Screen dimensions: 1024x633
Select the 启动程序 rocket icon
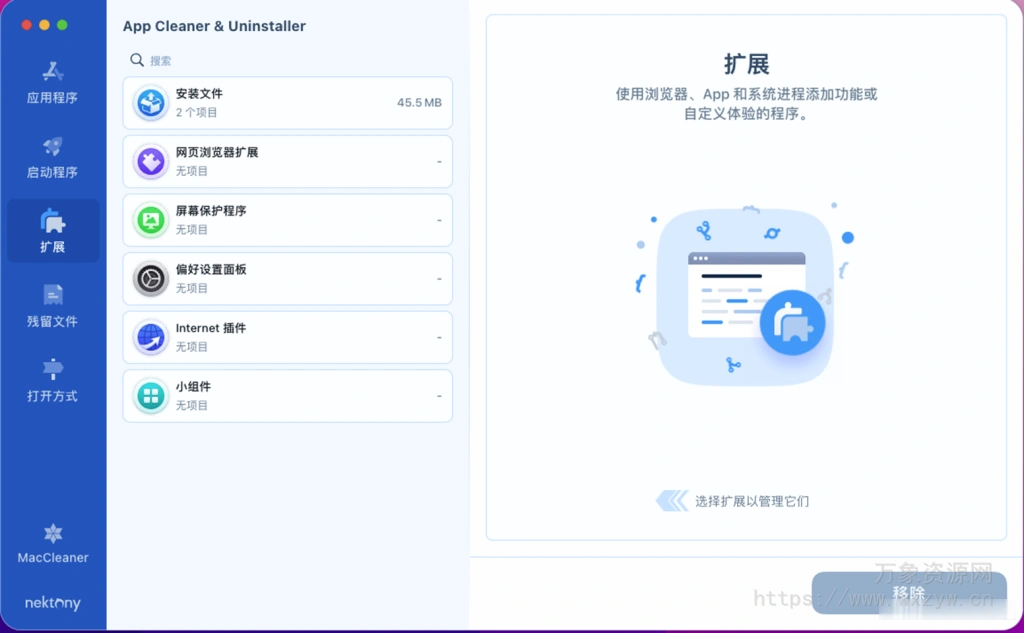tap(52, 147)
